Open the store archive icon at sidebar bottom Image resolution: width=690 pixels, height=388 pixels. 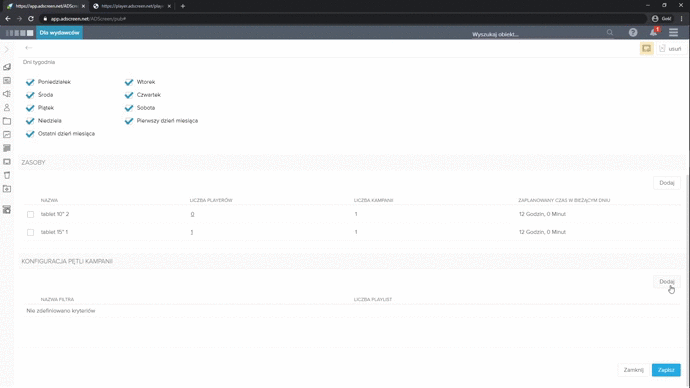(7, 210)
